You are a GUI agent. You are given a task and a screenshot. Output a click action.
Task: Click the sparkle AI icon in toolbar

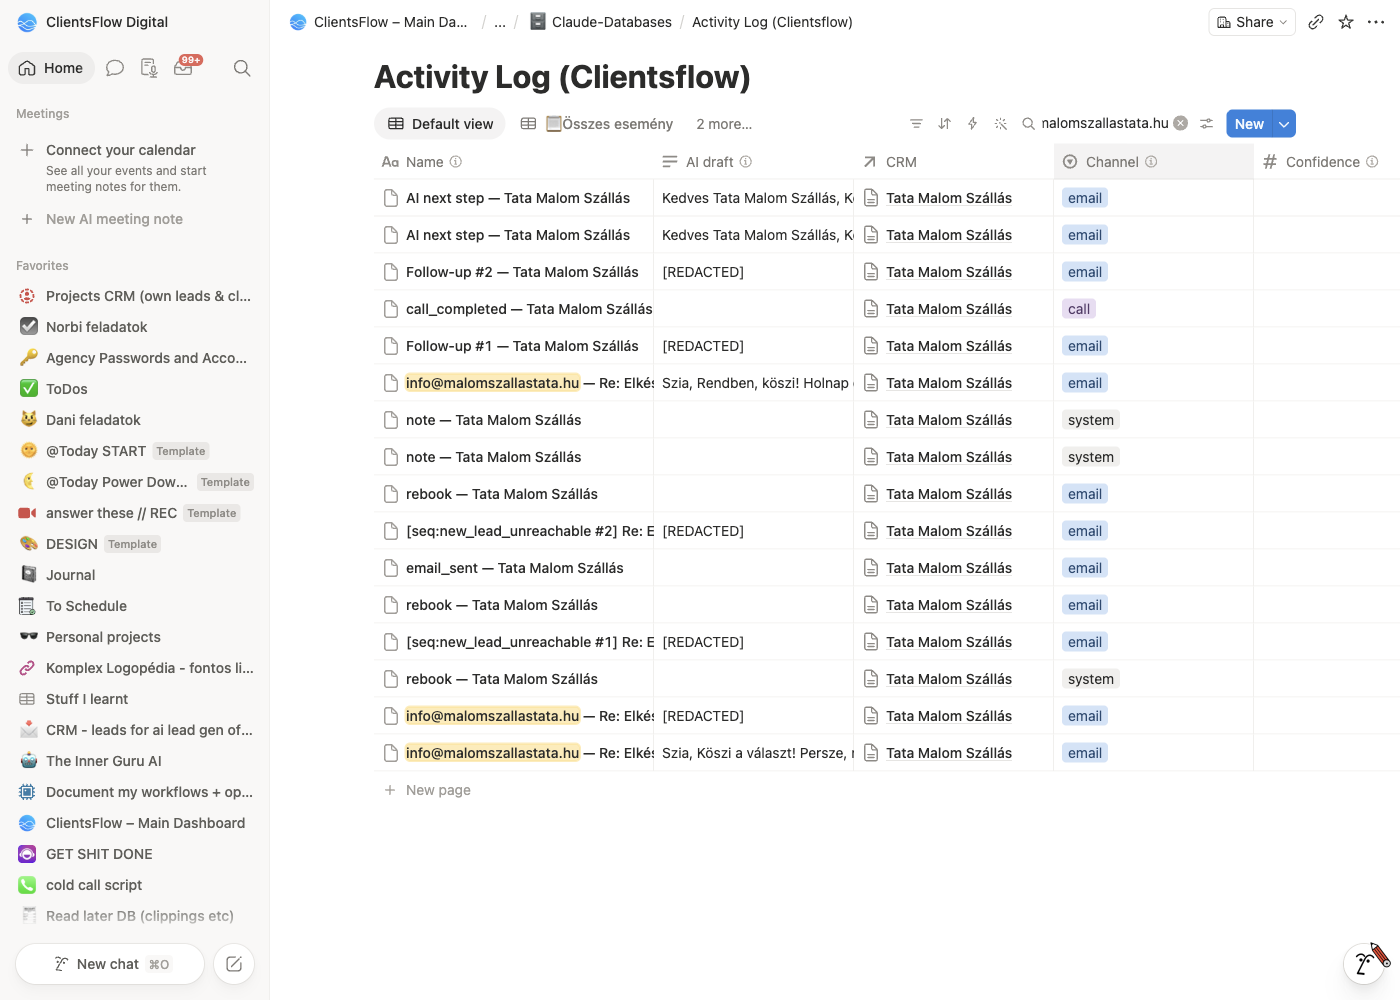point(1000,124)
